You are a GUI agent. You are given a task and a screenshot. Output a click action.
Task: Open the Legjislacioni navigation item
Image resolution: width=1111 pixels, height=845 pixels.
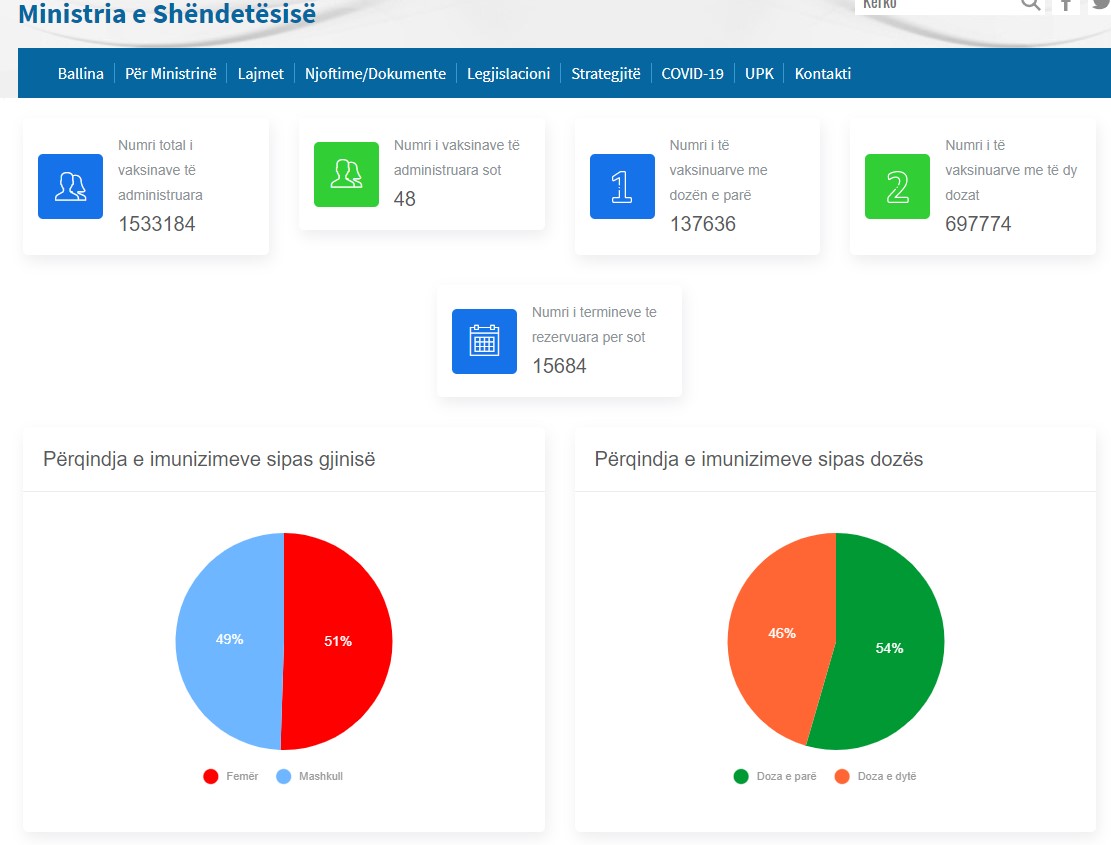pos(508,73)
